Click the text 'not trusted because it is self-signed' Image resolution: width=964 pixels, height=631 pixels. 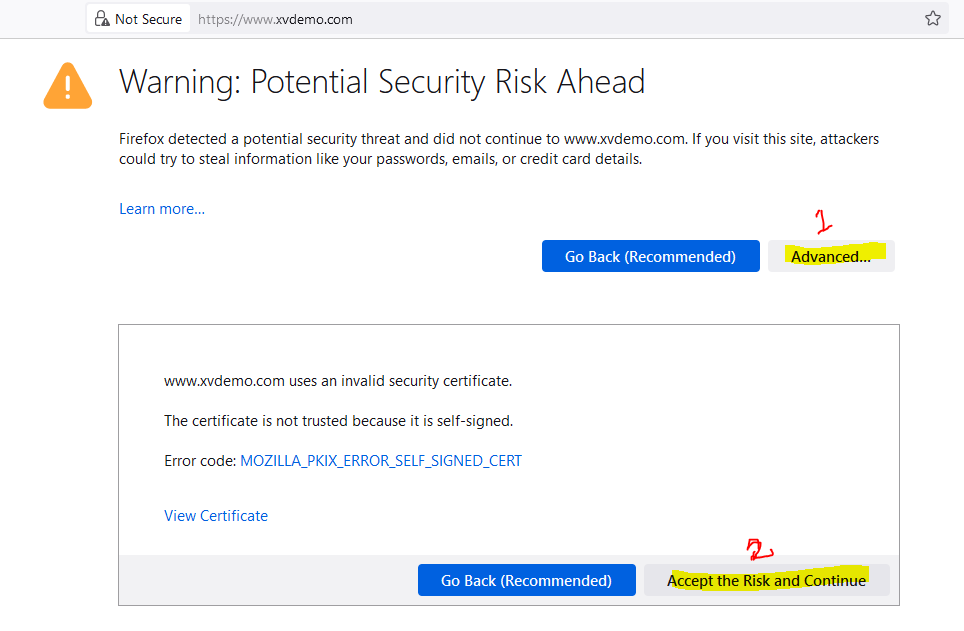393,421
